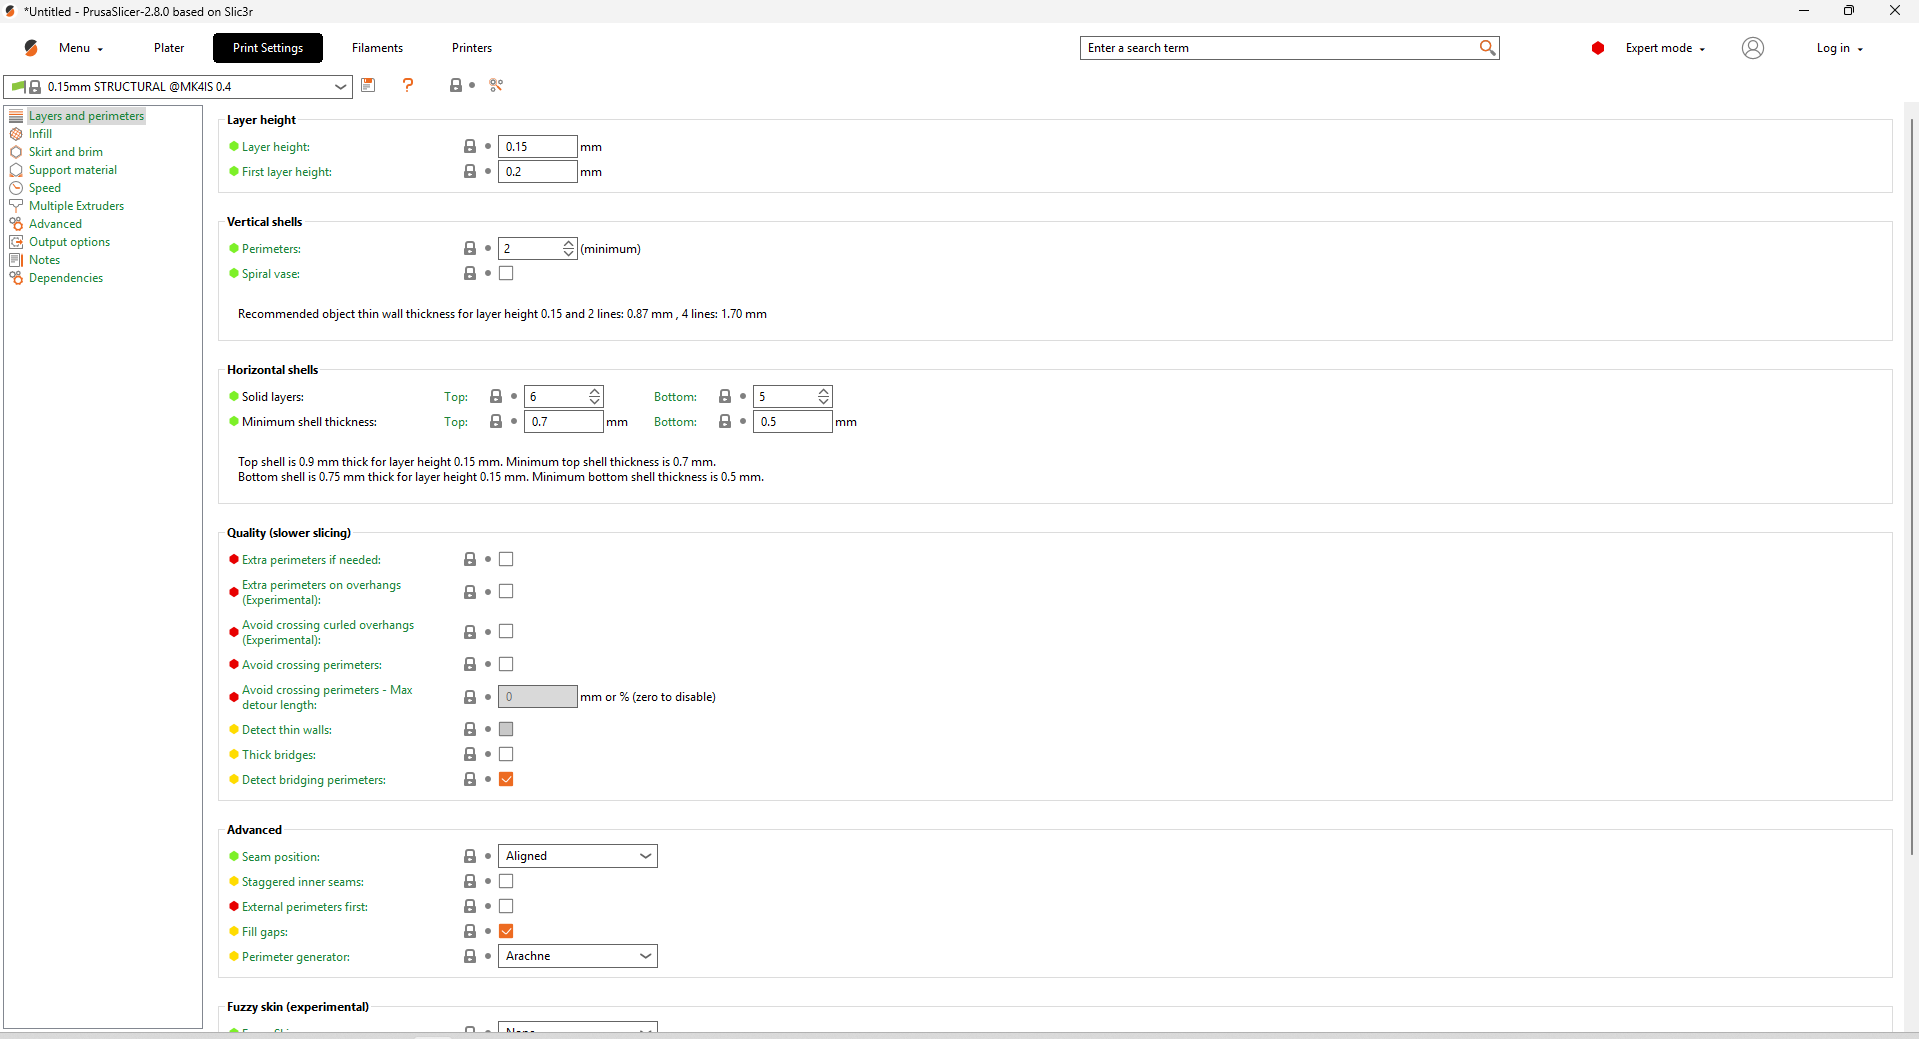The image size is (1919, 1039).
Task: Click the lock icon next to Layer height
Action: click(470, 147)
